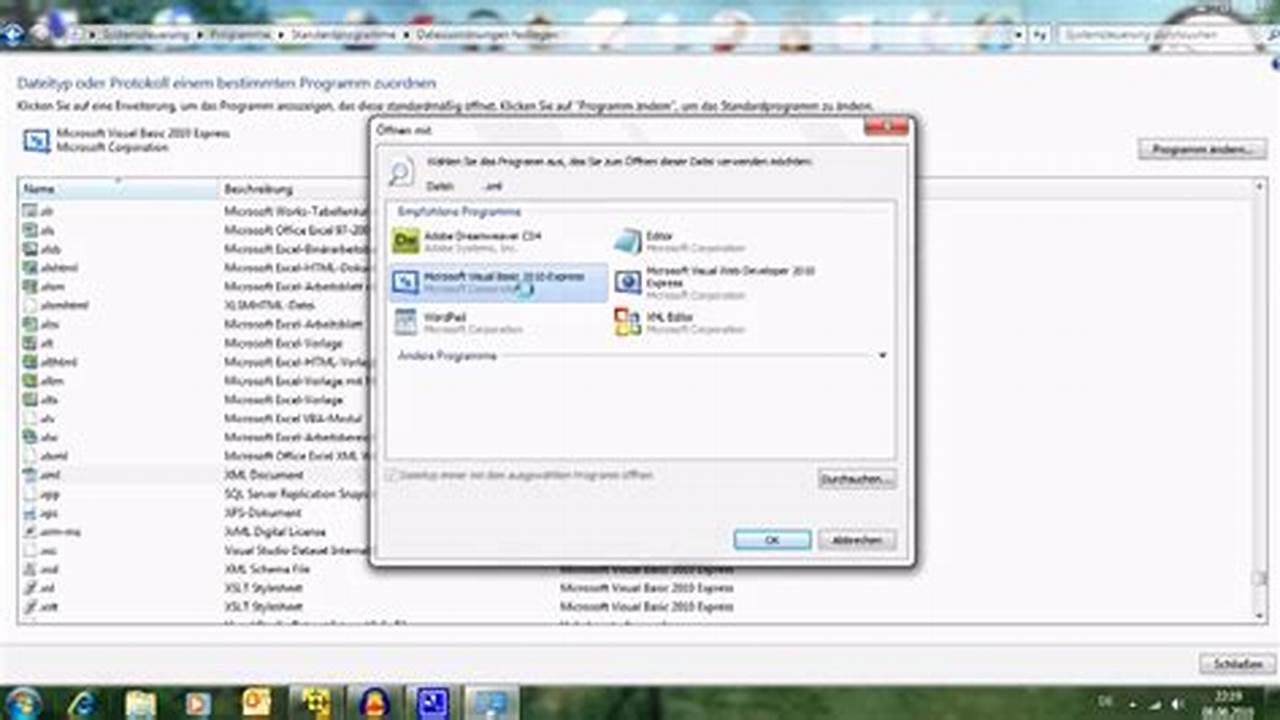The width and height of the screenshot is (1280, 720).
Task: Expand the arrow after Systemsteuerung breadcrumb
Action: coord(202,34)
